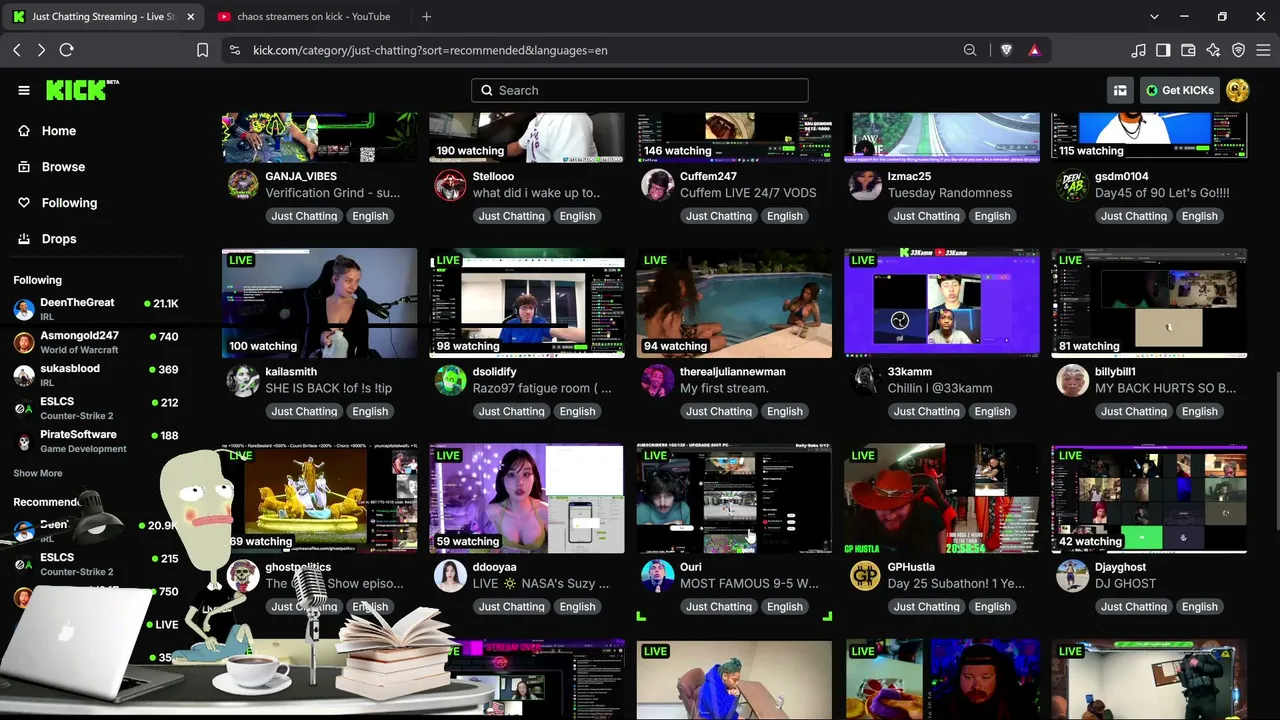Click the therealjuliannewman channel name

(733, 372)
